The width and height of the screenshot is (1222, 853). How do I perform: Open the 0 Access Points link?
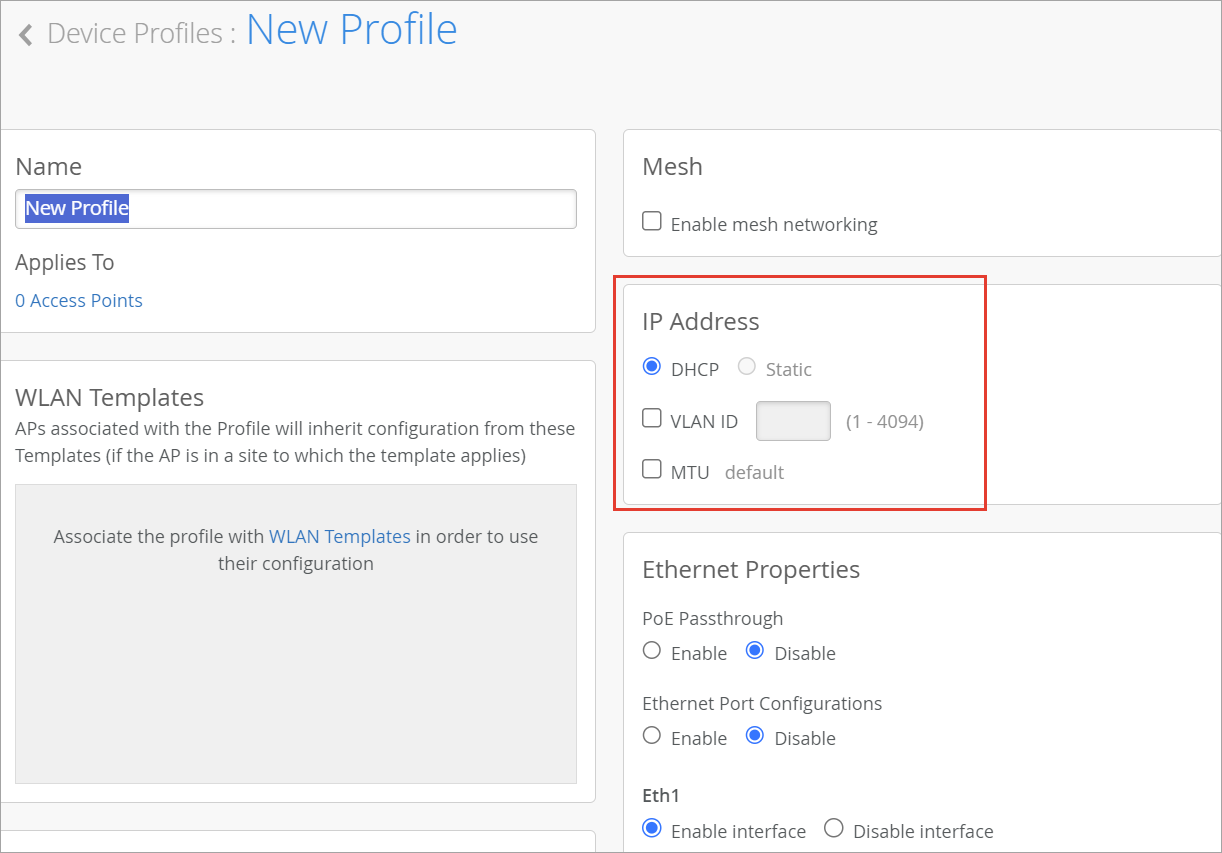(79, 301)
